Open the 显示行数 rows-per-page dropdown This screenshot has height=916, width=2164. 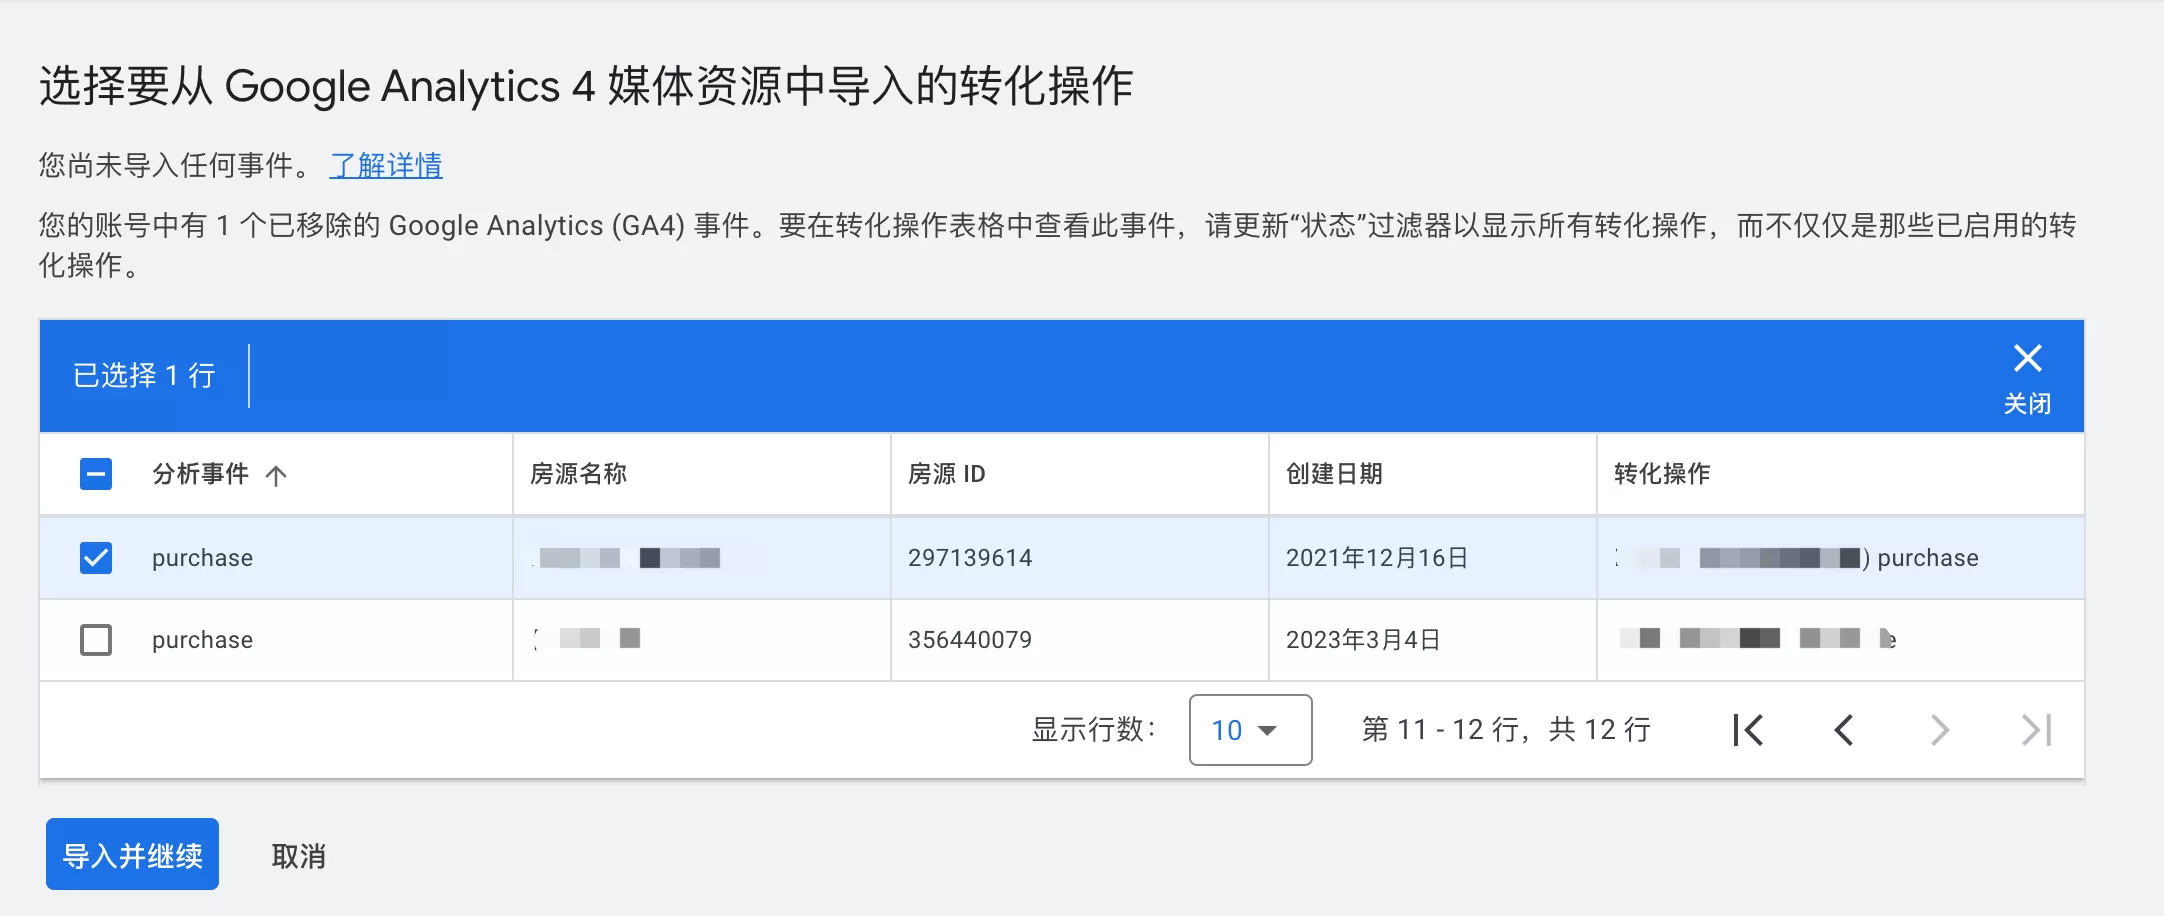click(1250, 730)
